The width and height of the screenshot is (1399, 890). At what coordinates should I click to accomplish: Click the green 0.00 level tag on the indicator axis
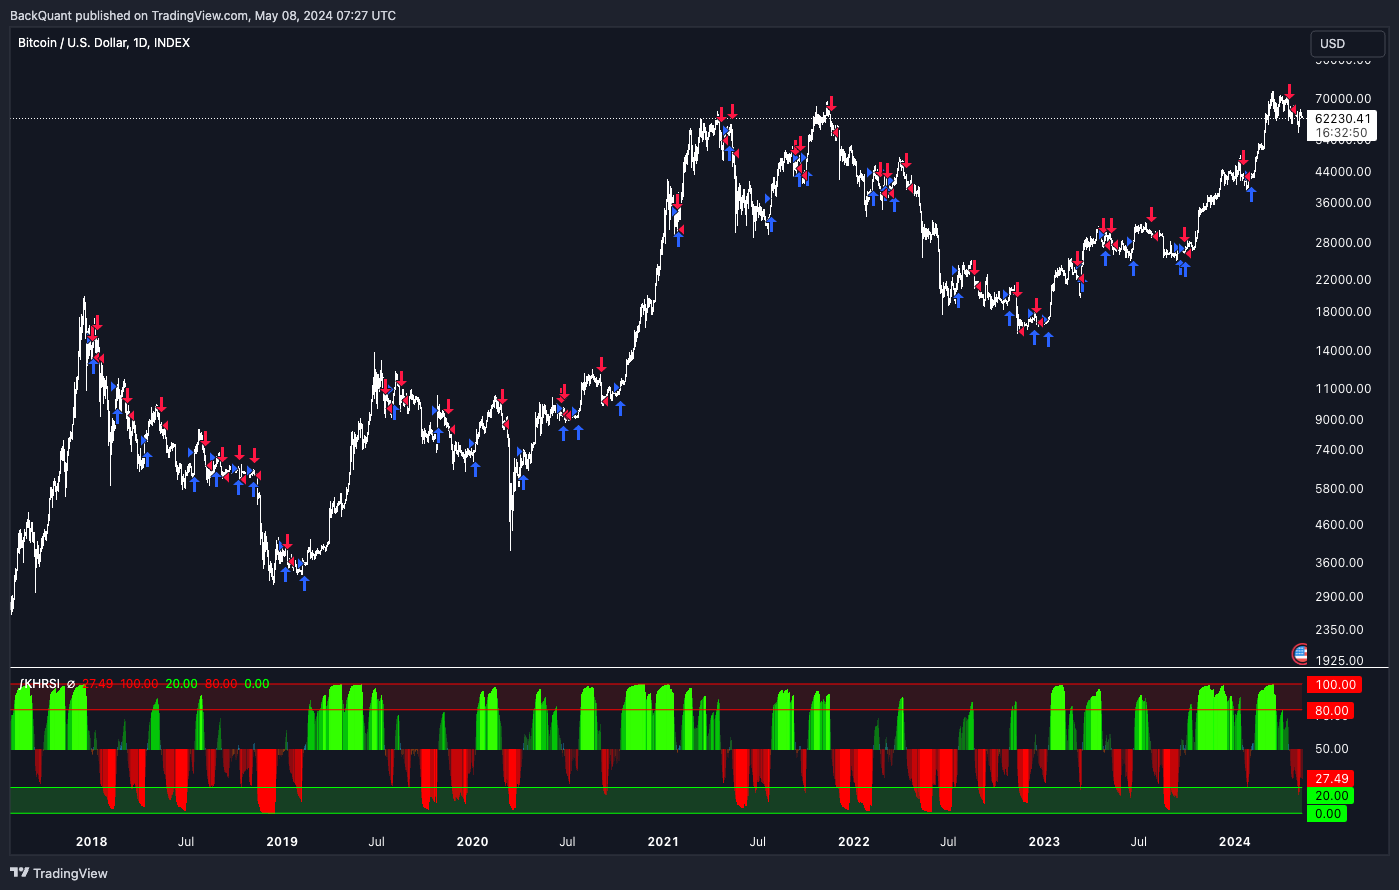pyautogui.click(x=1328, y=814)
